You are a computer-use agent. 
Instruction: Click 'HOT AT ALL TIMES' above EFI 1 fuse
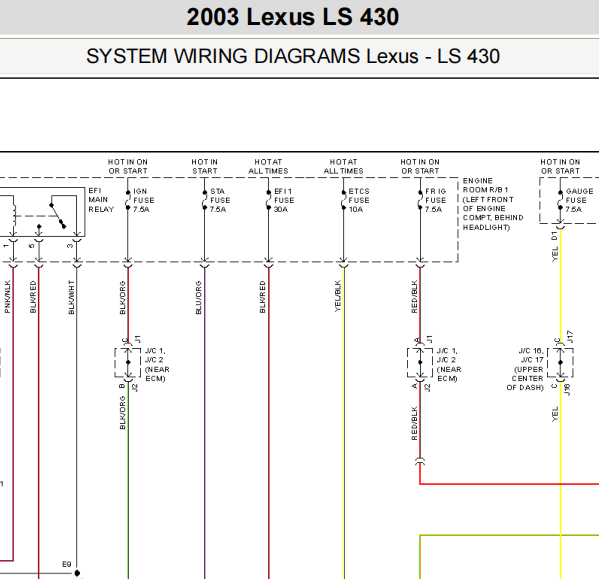point(268,167)
